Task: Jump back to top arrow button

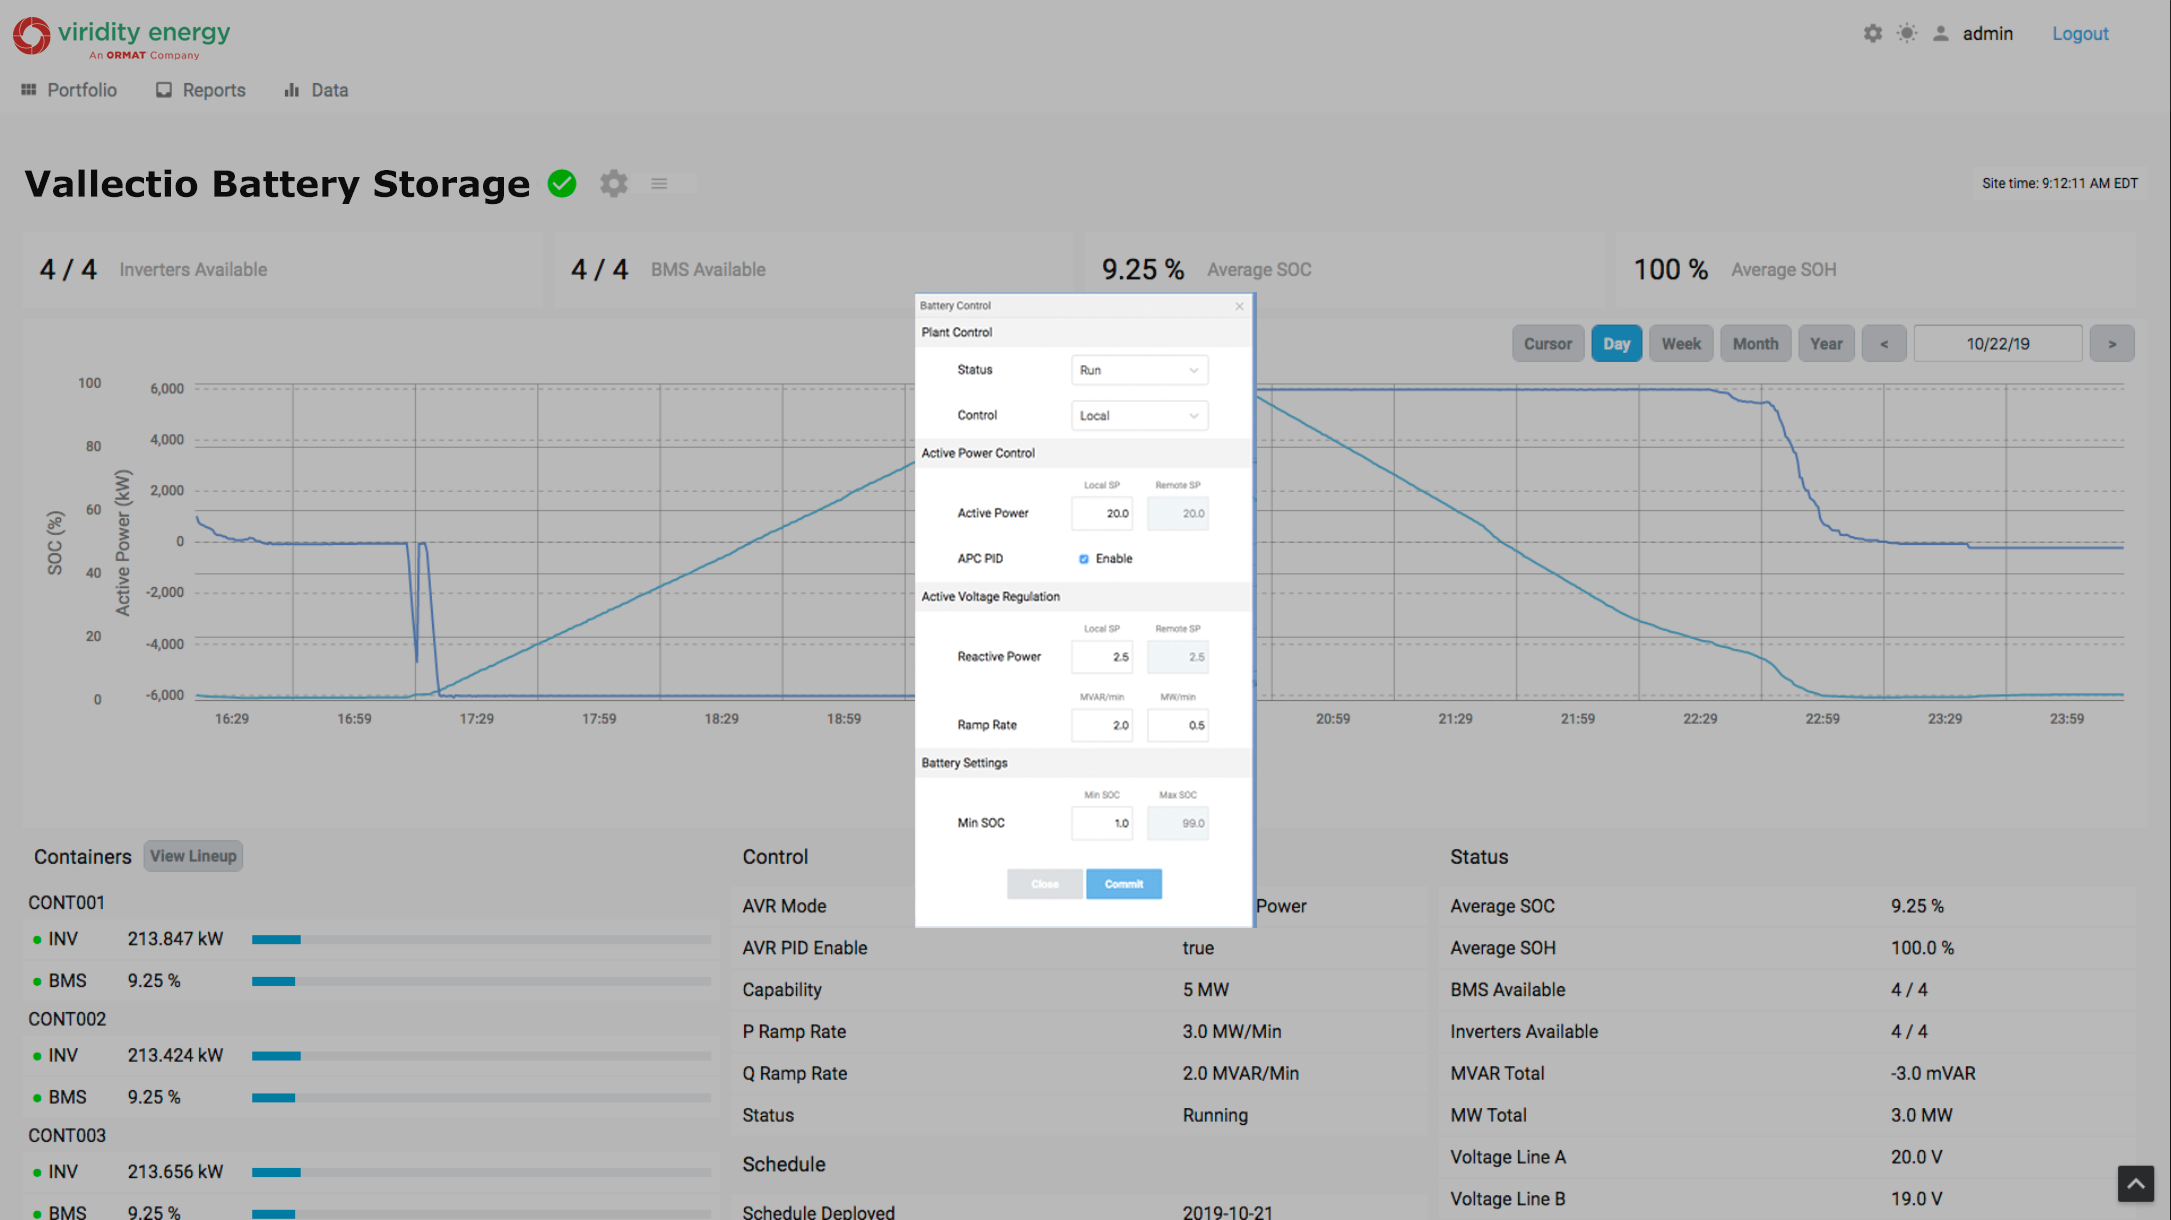Action: click(2135, 1184)
